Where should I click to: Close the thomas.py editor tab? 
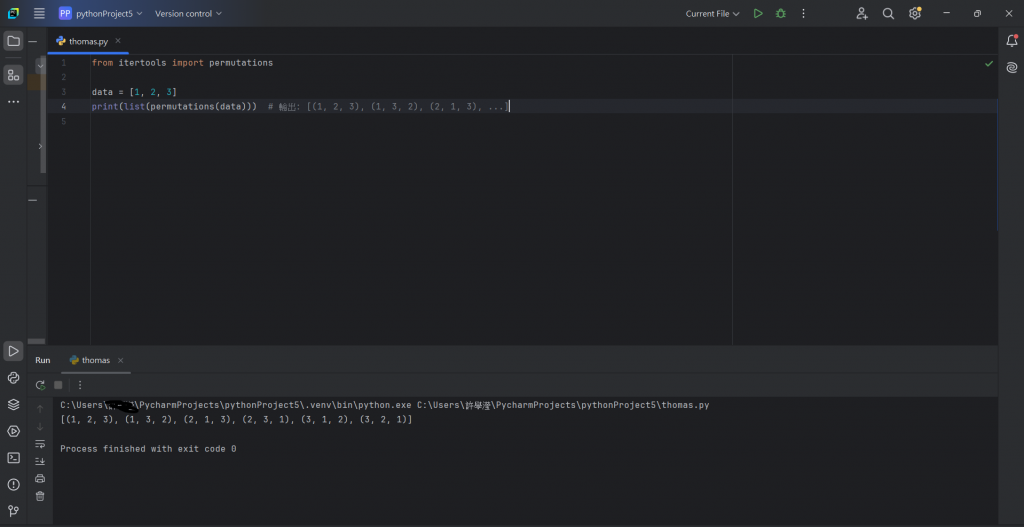(x=118, y=40)
